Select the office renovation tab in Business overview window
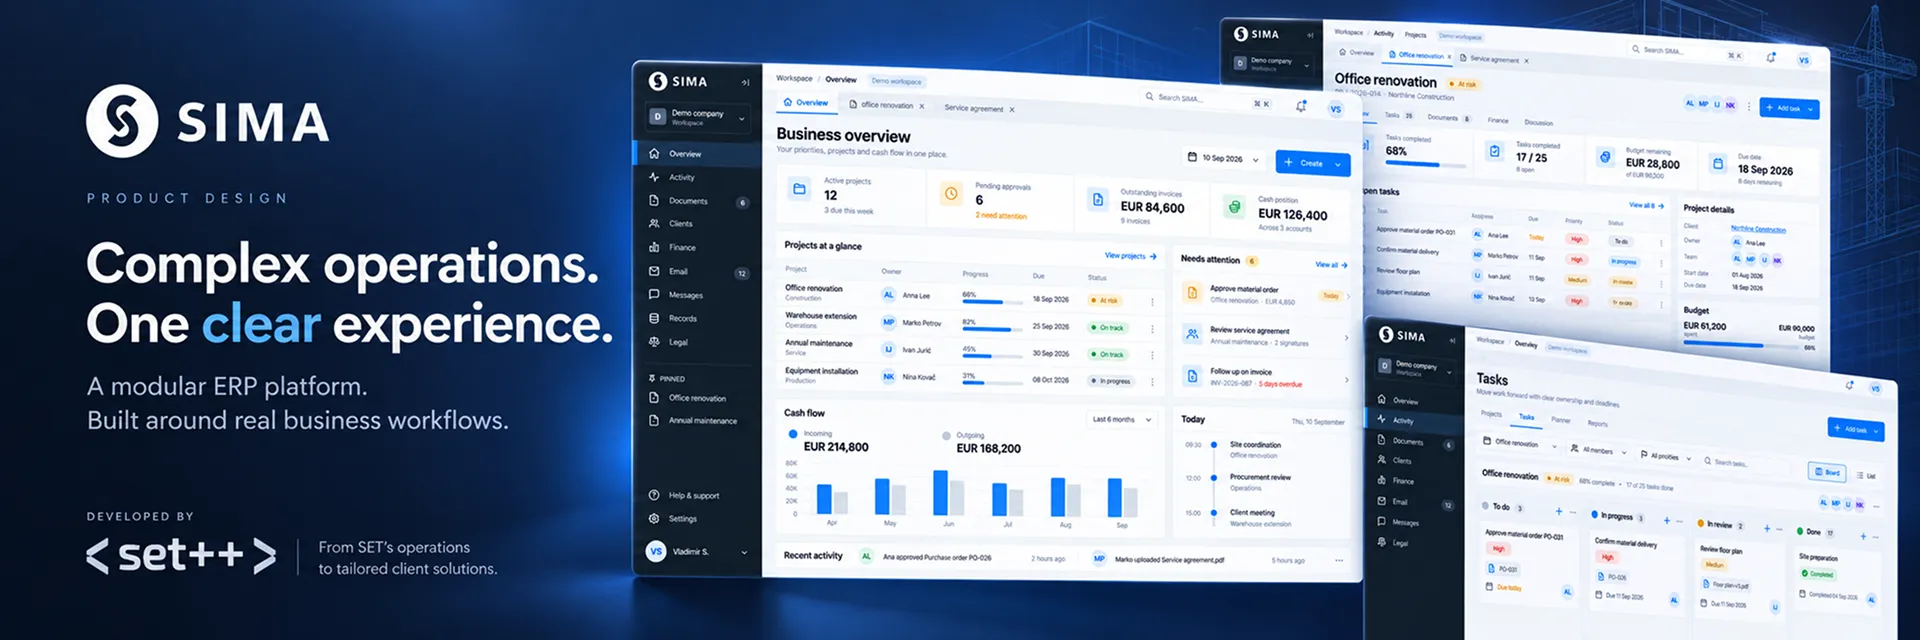The width and height of the screenshot is (1920, 640). point(886,105)
